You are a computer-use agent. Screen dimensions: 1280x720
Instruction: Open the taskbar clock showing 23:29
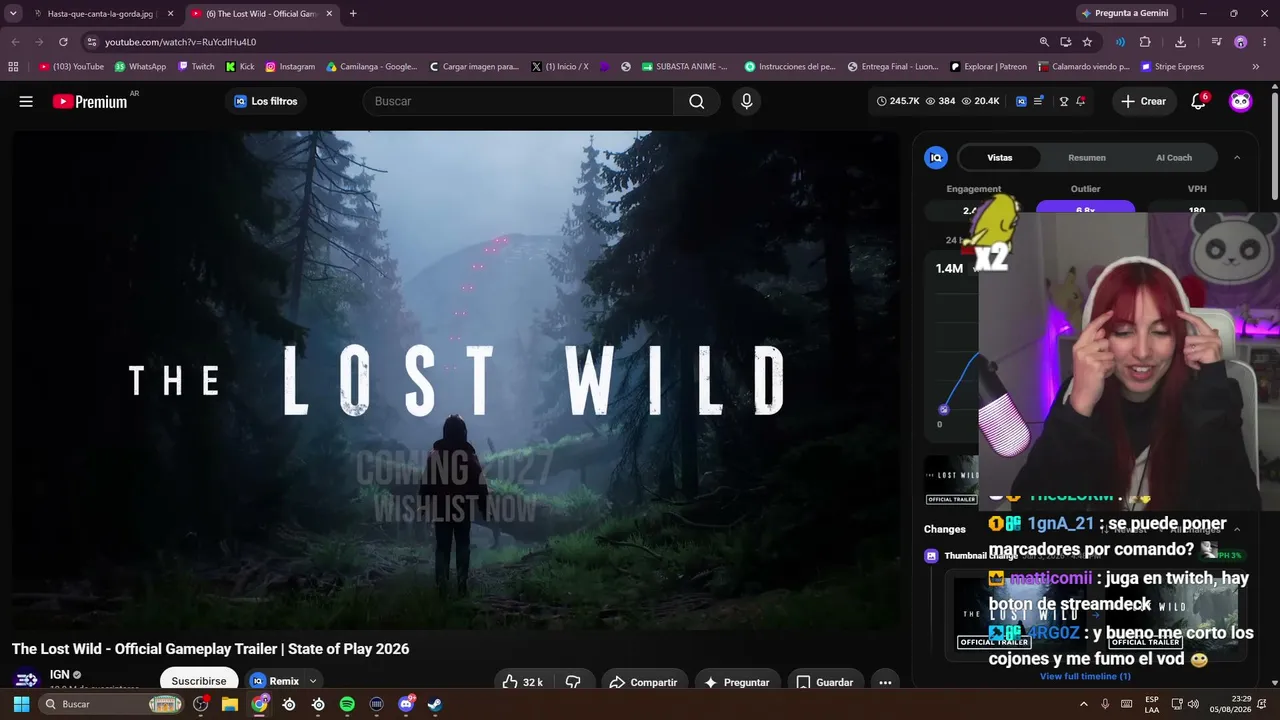point(1232,704)
